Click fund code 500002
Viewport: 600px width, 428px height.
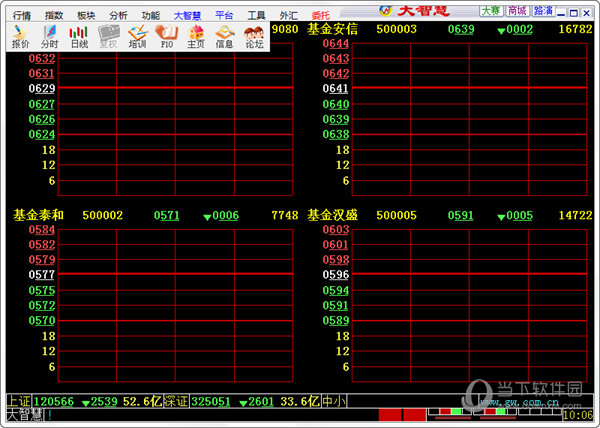[103, 215]
